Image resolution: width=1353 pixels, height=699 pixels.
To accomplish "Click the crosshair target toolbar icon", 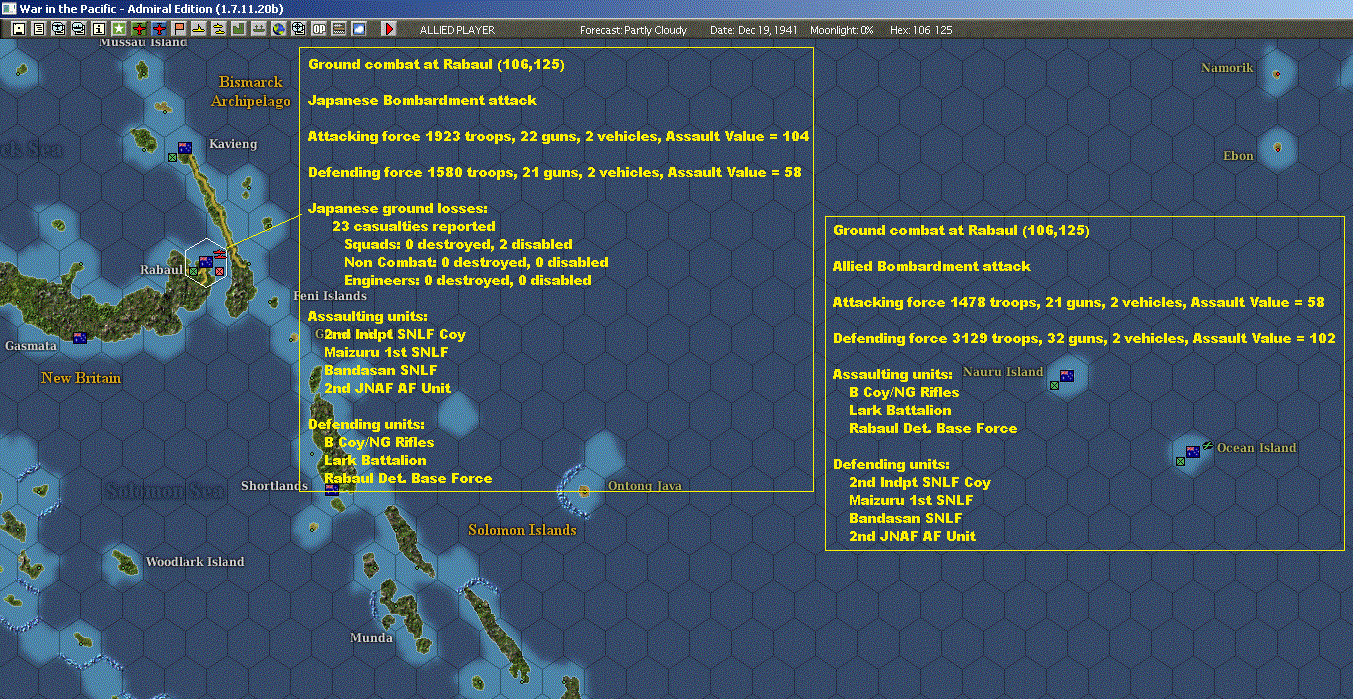I will [x=298, y=29].
